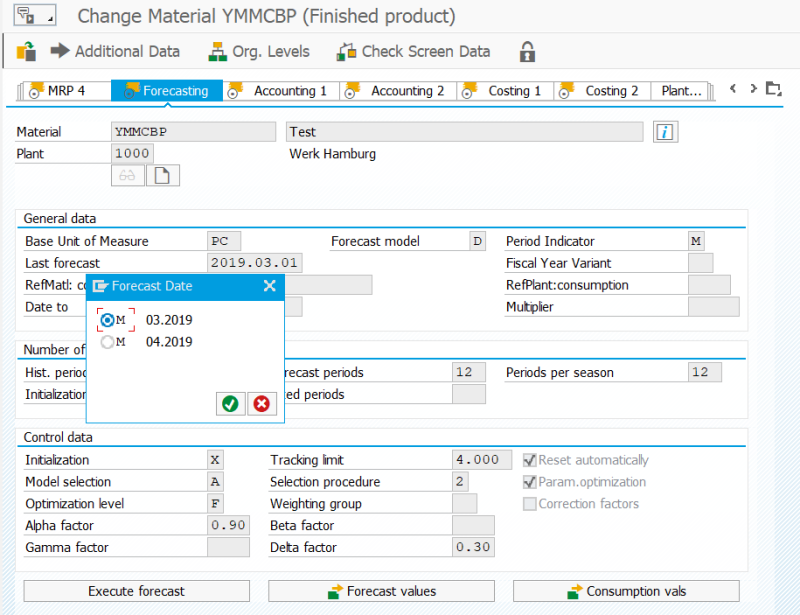Toggle the Param.optimization checkbox
The height and width of the screenshot is (615, 800).
(x=530, y=482)
